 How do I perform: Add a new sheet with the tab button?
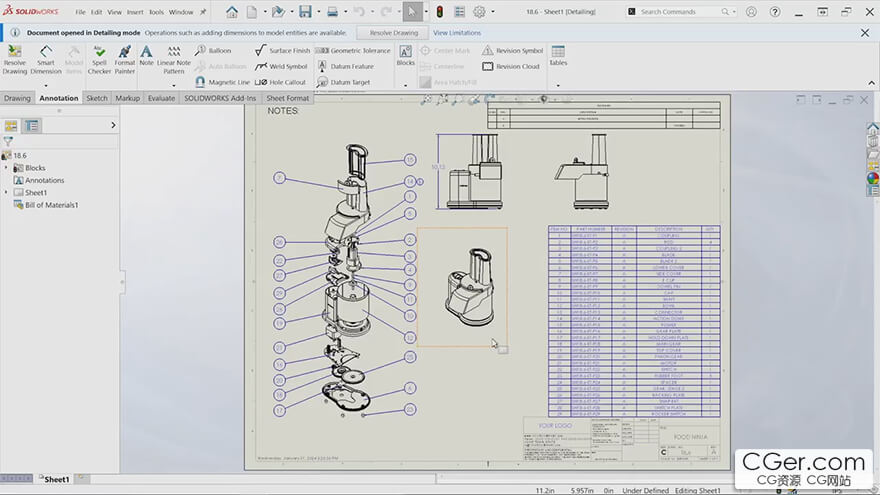click(x=81, y=478)
